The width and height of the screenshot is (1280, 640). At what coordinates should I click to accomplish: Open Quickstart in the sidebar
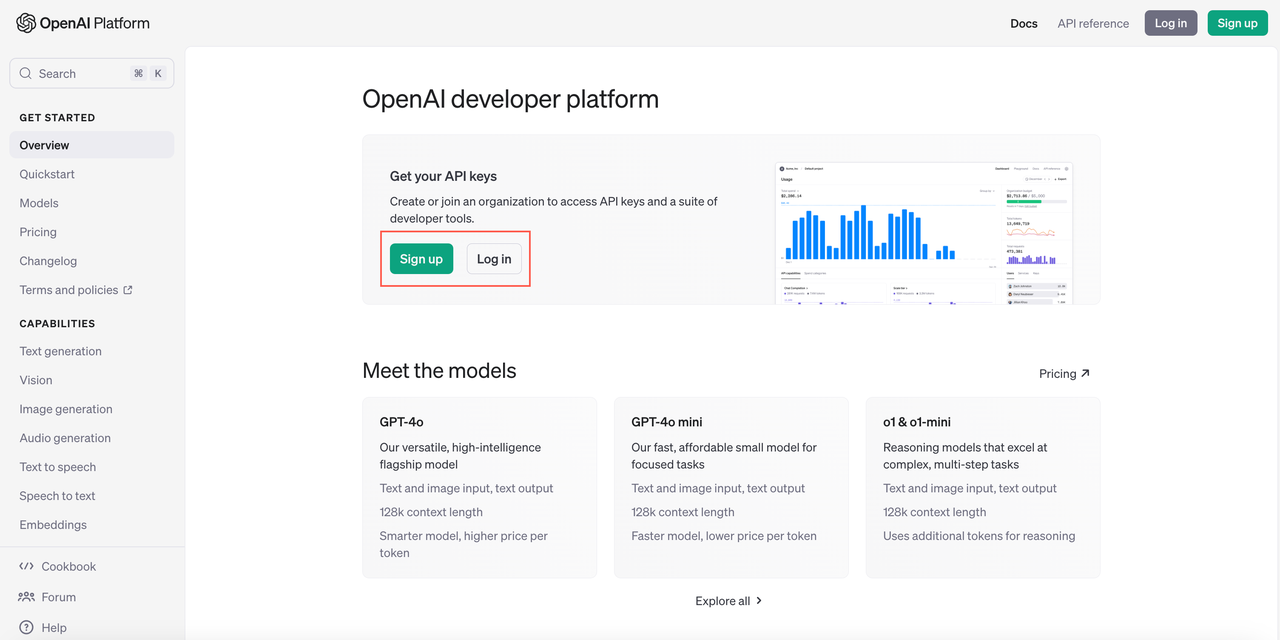pos(47,174)
